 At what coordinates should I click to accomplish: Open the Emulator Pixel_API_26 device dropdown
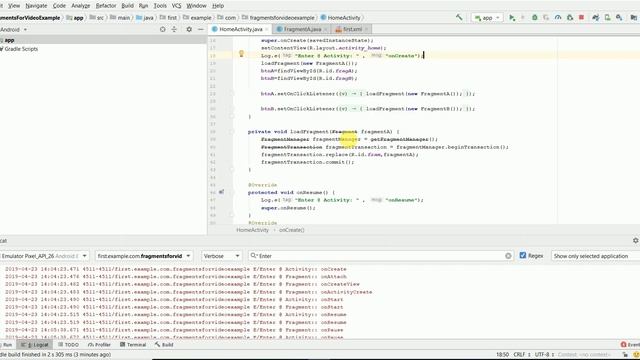point(44,256)
